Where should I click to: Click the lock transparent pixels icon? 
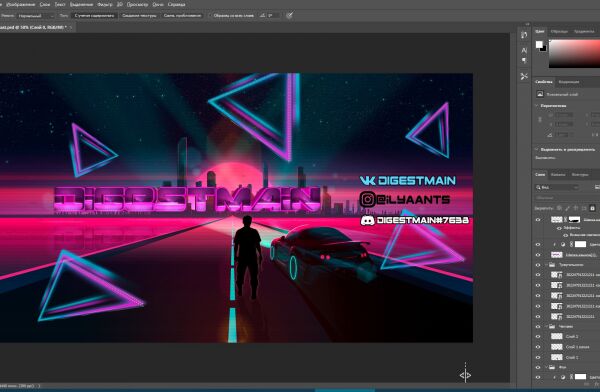pos(559,208)
